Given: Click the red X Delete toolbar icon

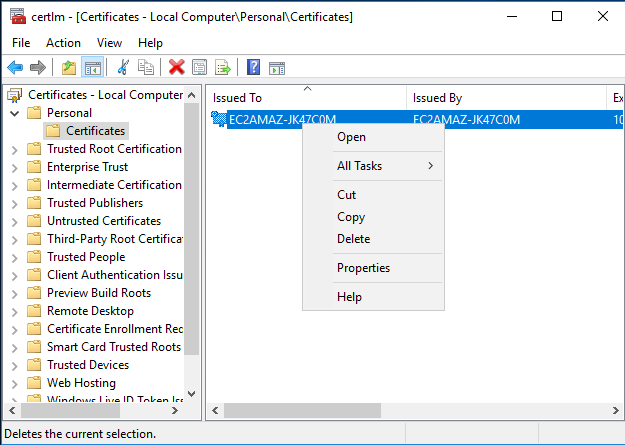Looking at the screenshot, I should click(177, 67).
